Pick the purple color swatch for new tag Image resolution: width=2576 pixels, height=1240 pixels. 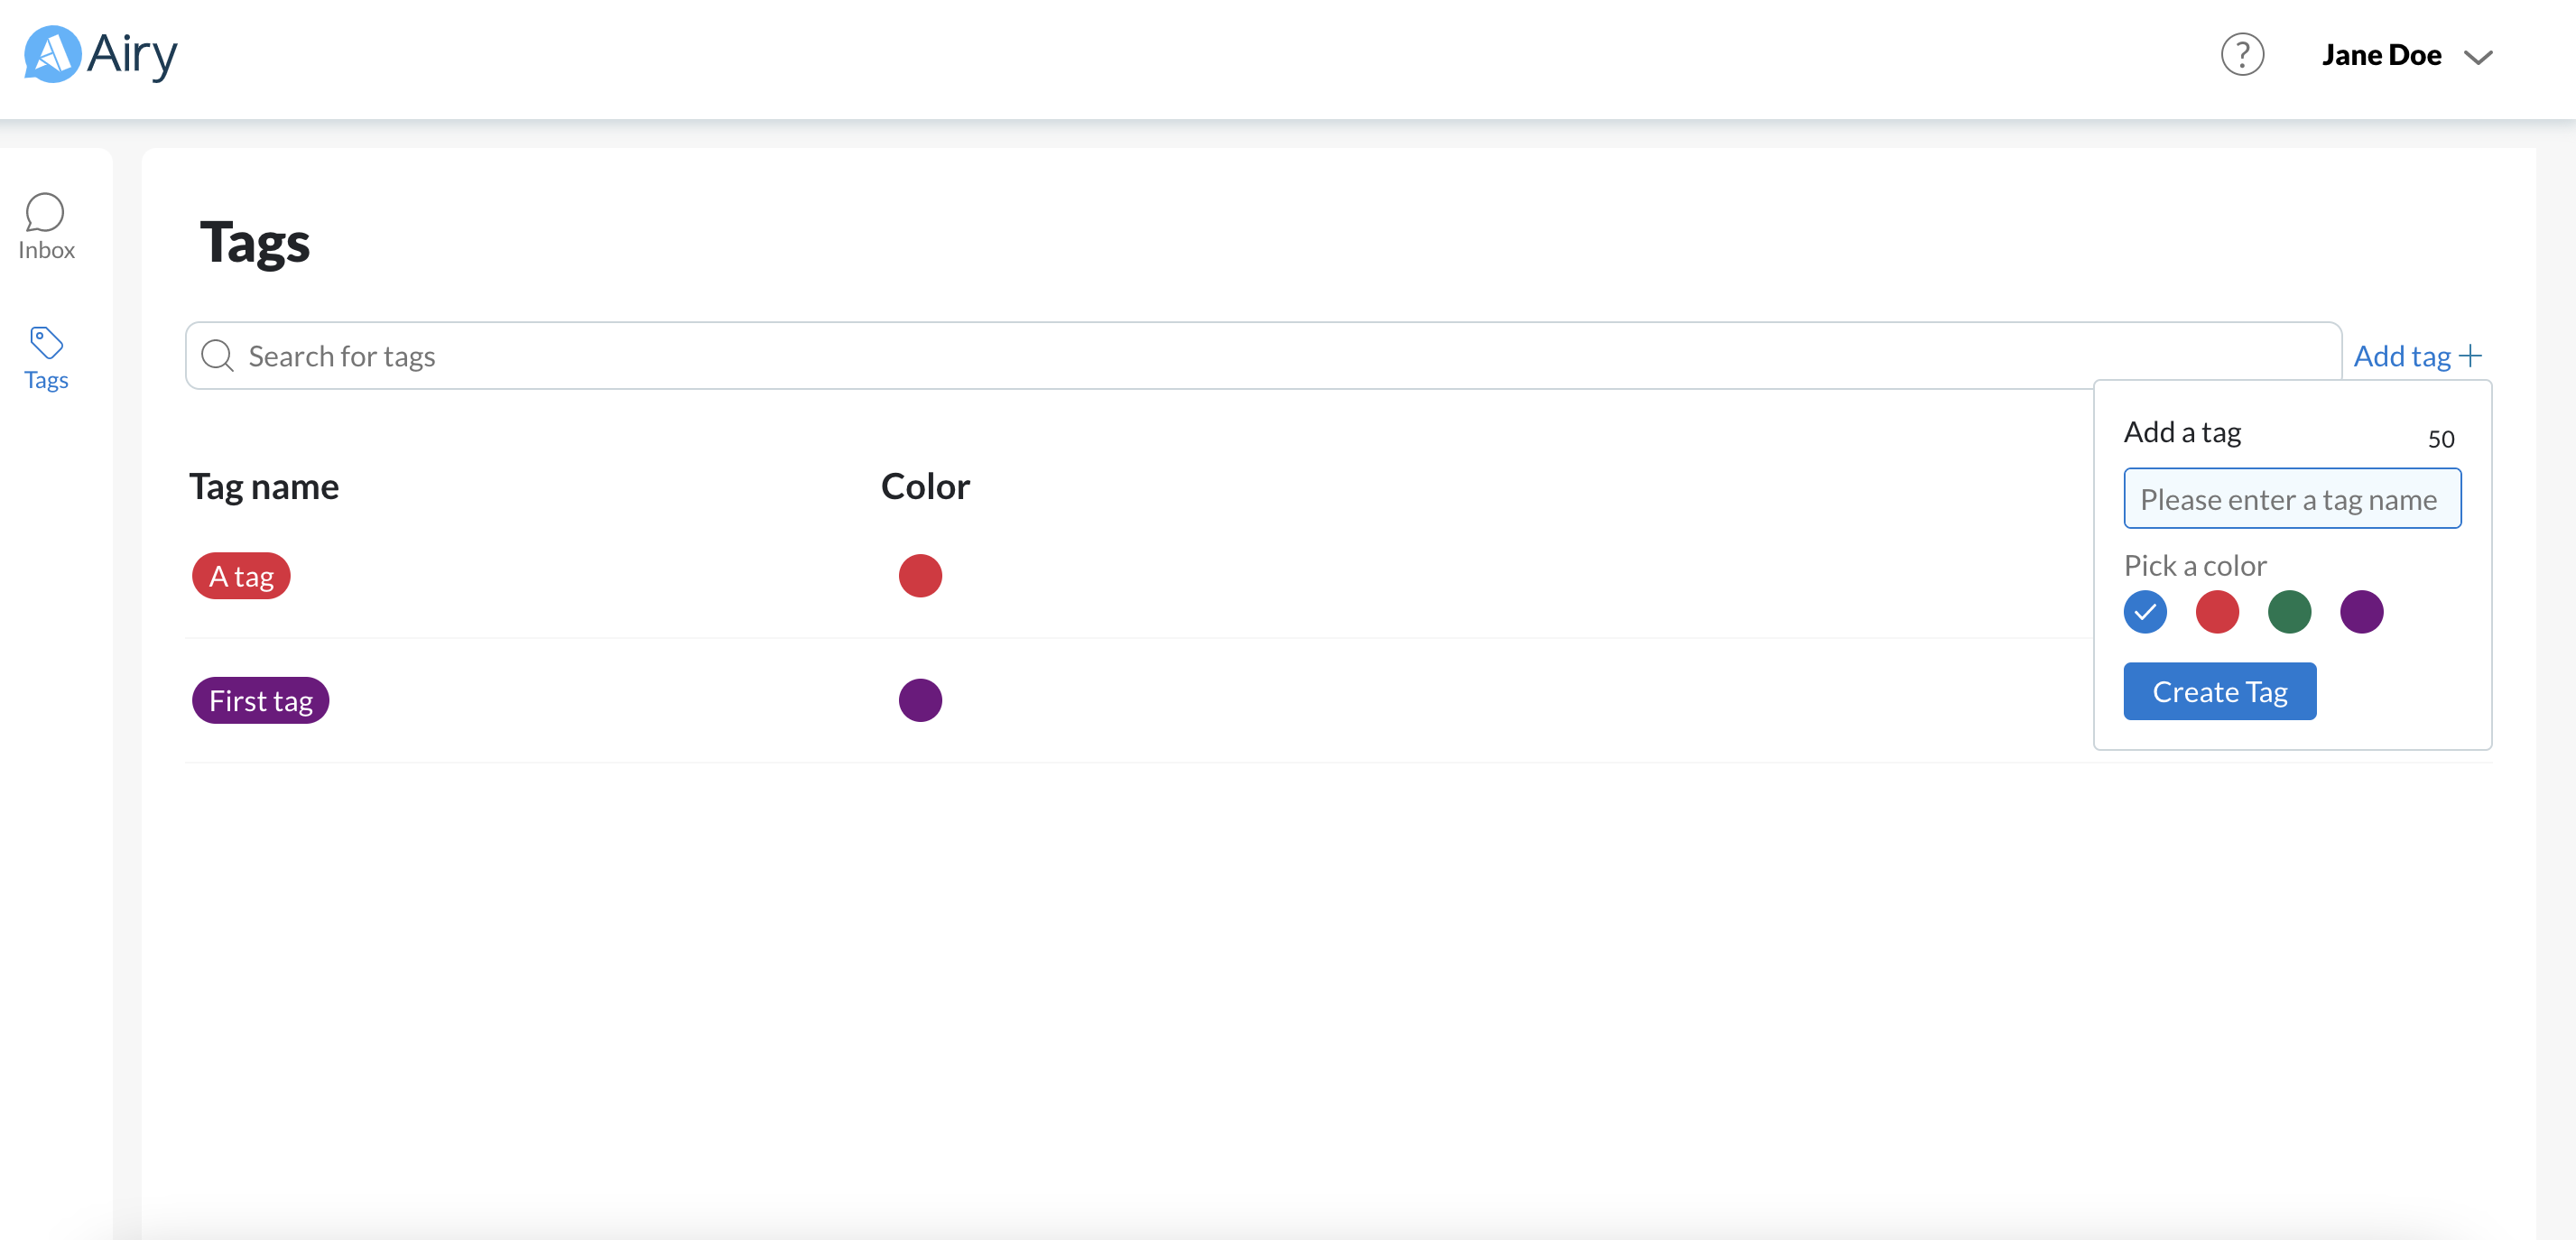[x=2361, y=612]
